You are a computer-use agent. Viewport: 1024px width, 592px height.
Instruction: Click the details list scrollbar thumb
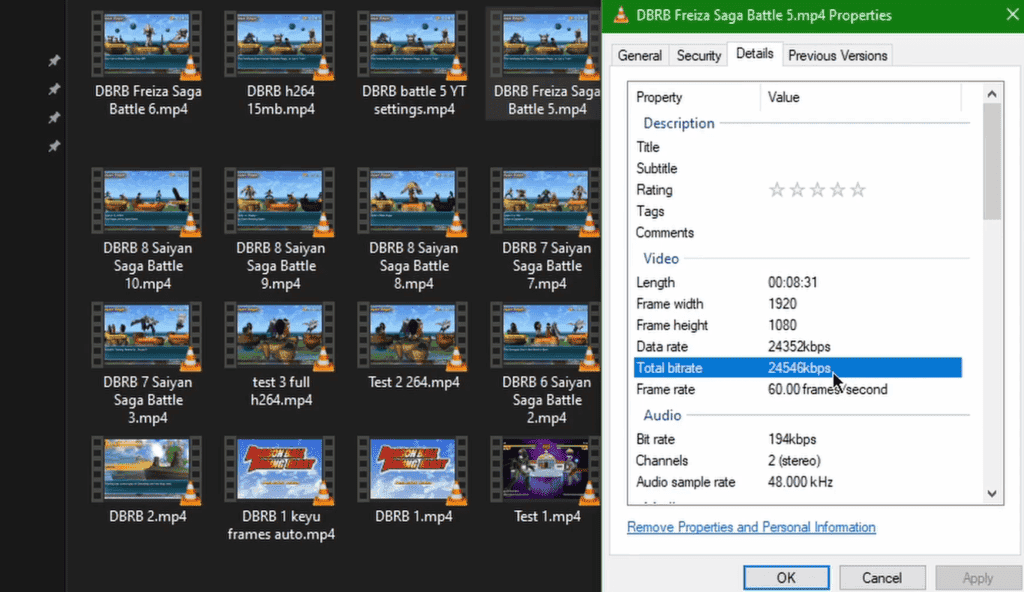click(992, 161)
